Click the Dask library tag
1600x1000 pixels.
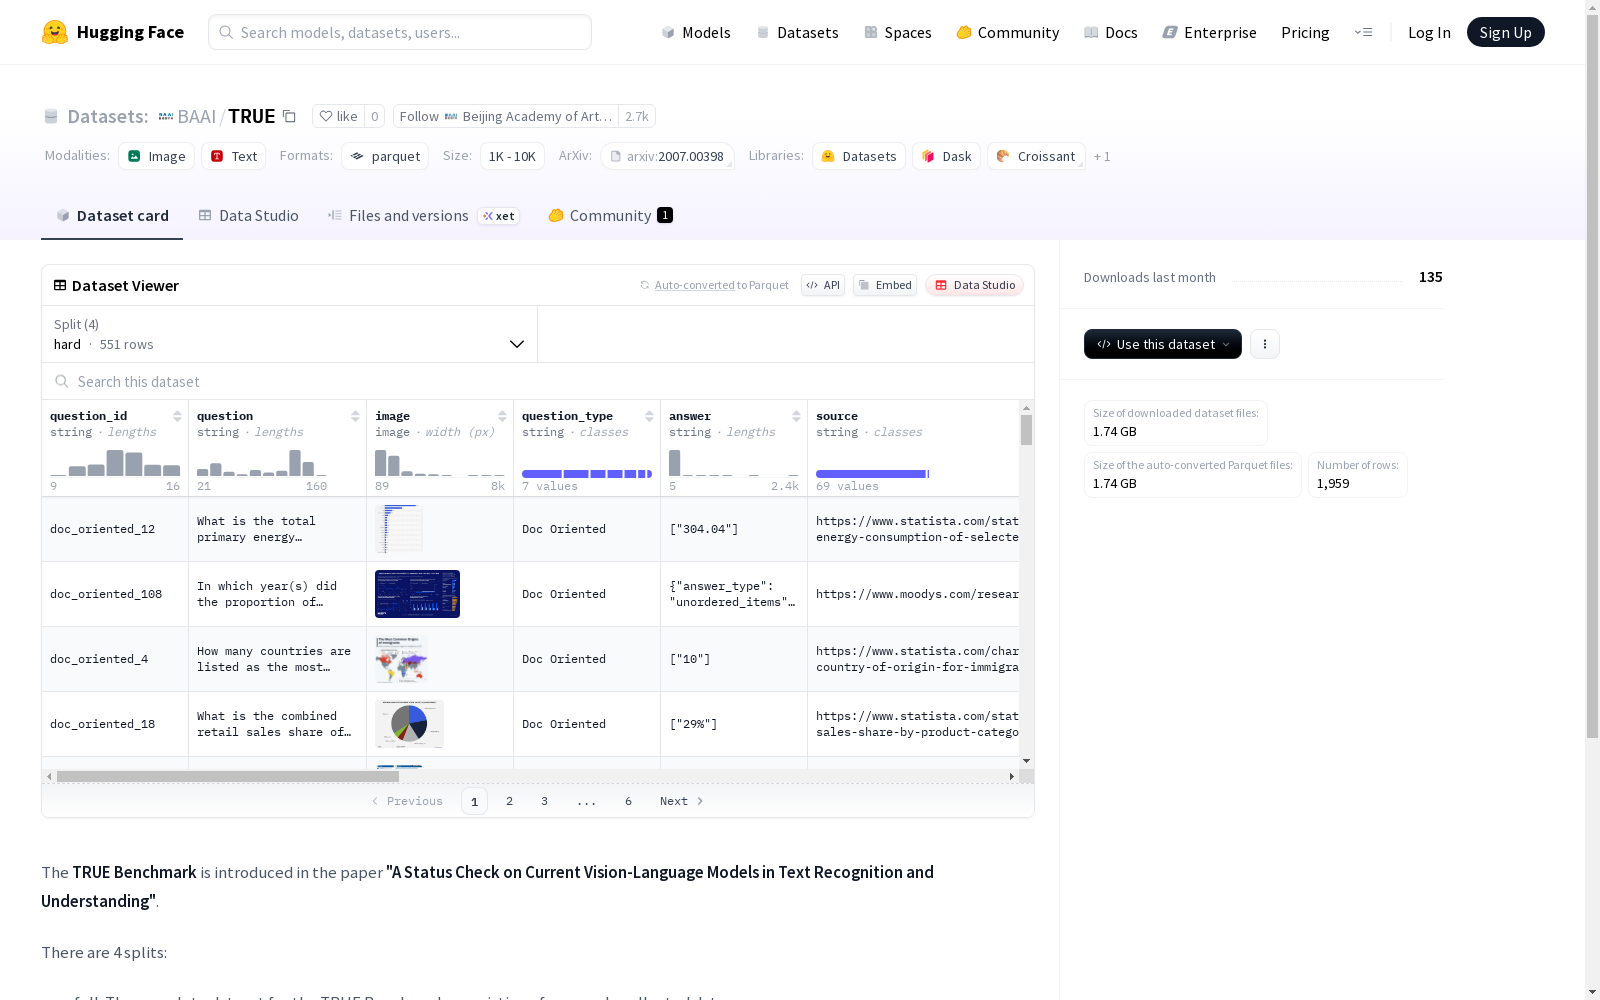[x=946, y=156]
